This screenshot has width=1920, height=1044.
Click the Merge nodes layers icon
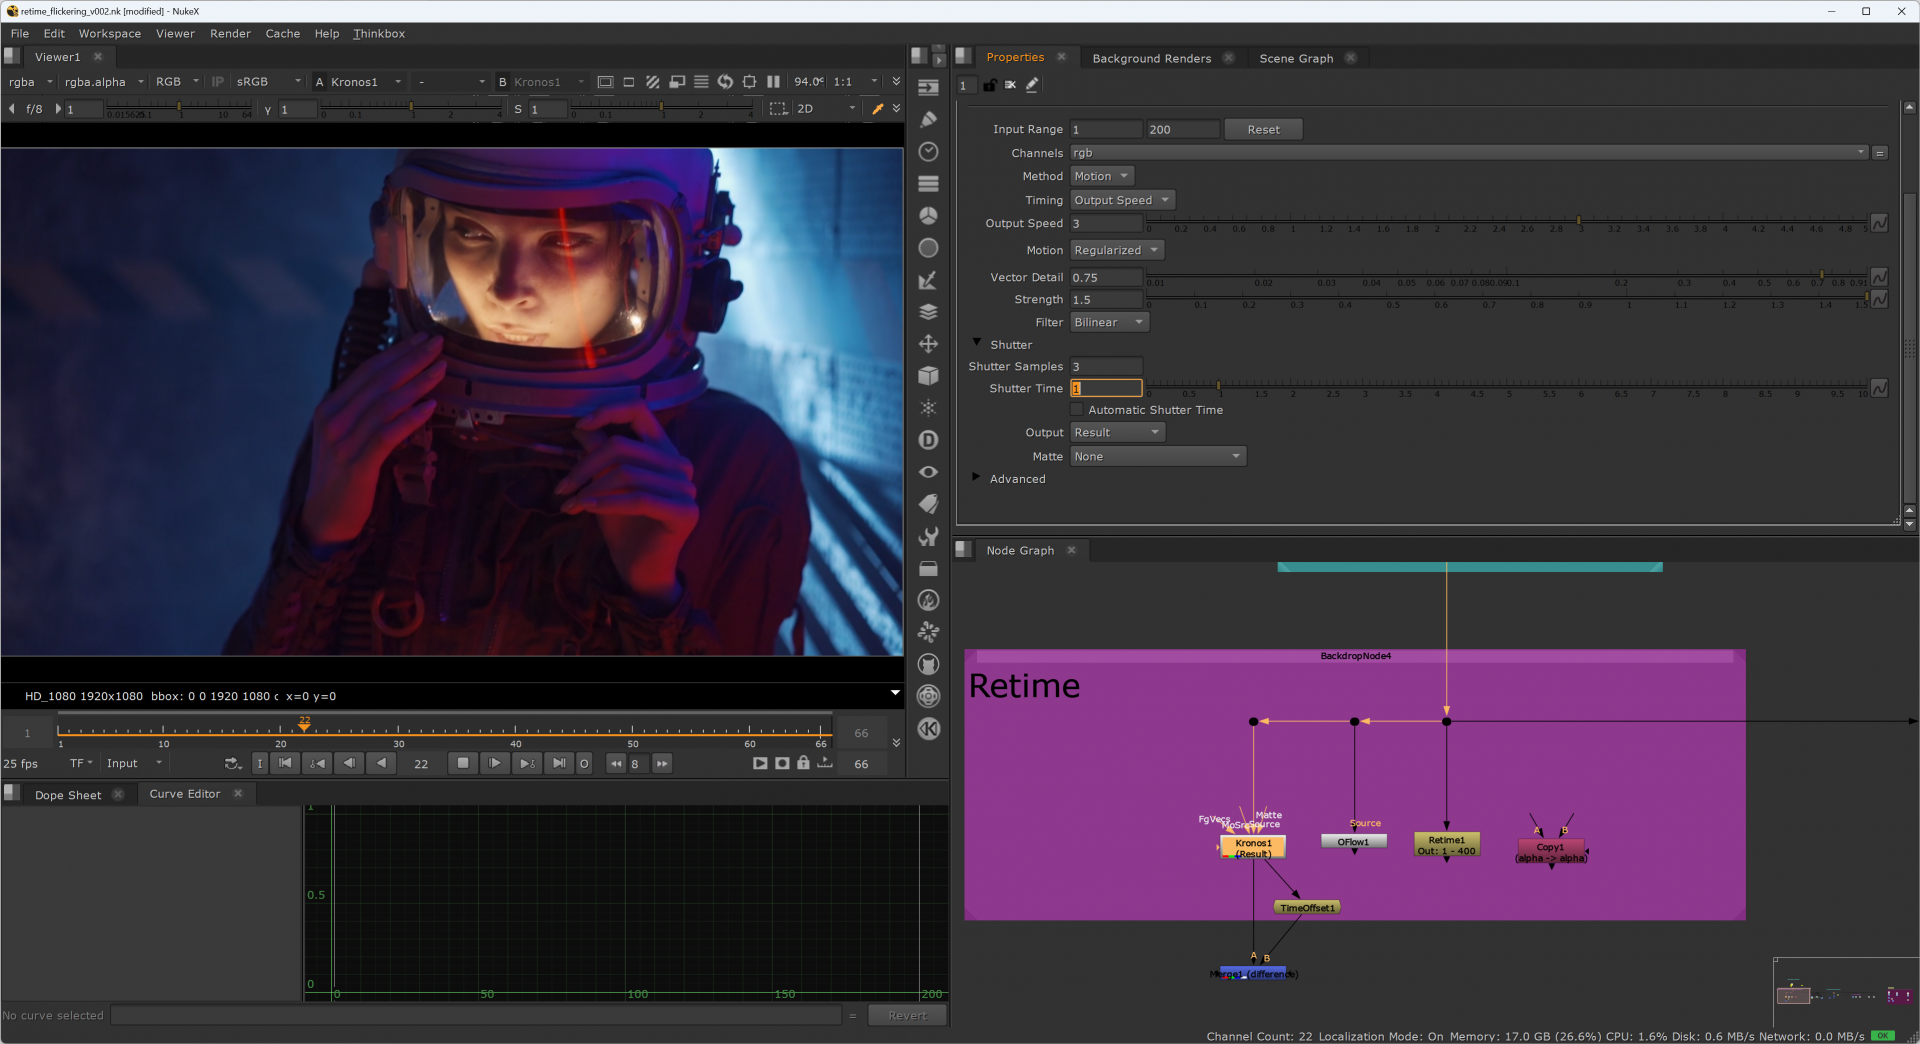click(x=928, y=312)
